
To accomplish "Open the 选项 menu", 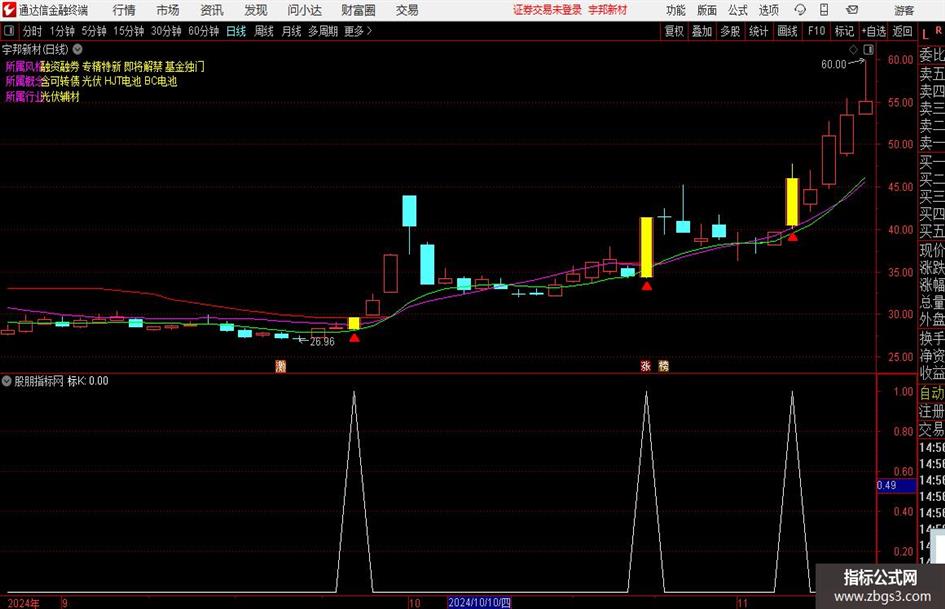I will coord(768,10).
